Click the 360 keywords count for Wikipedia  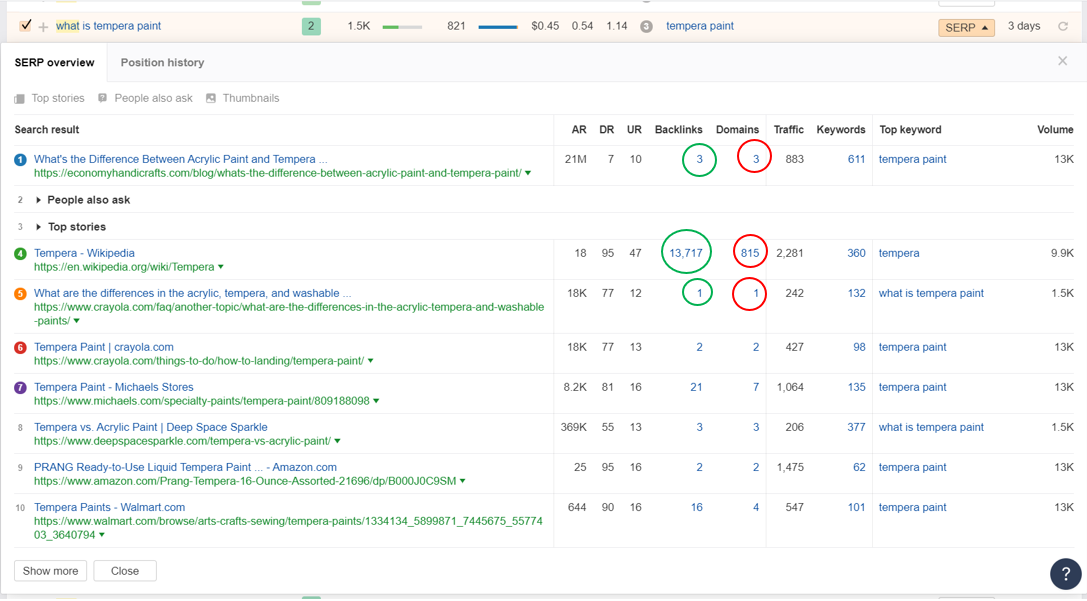[x=856, y=254]
